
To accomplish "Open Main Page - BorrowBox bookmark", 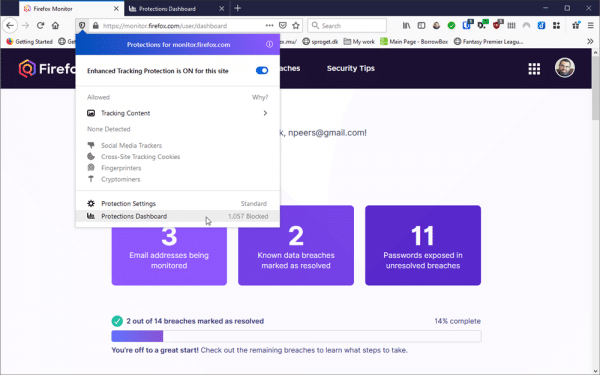I will tap(414, 41).
